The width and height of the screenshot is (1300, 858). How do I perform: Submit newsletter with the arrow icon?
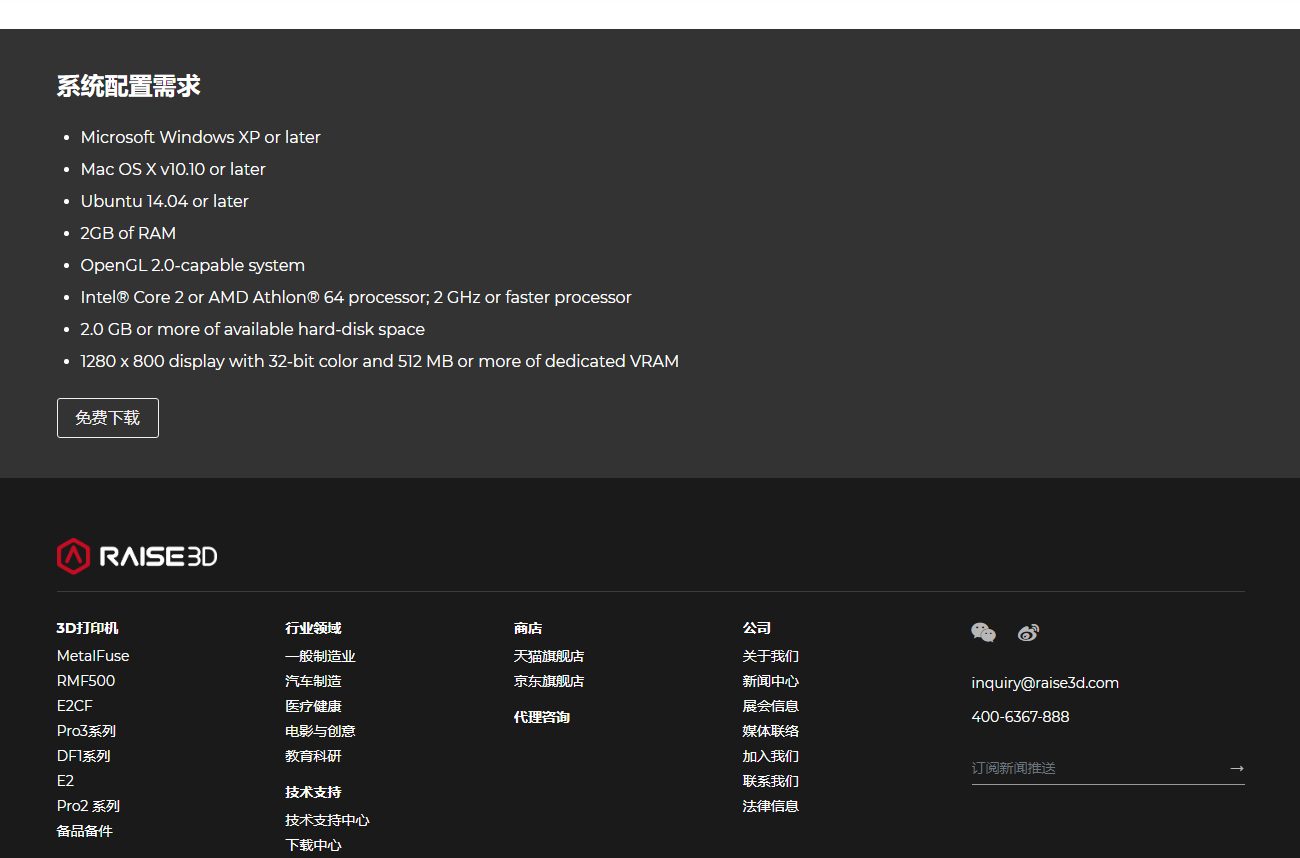click(1236, 768)
